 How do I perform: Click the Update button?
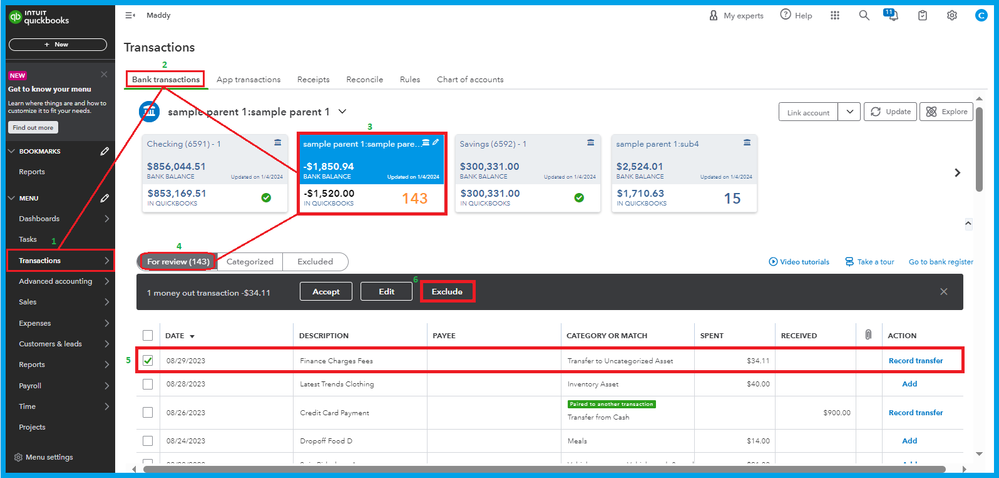(x=891, y=112)
